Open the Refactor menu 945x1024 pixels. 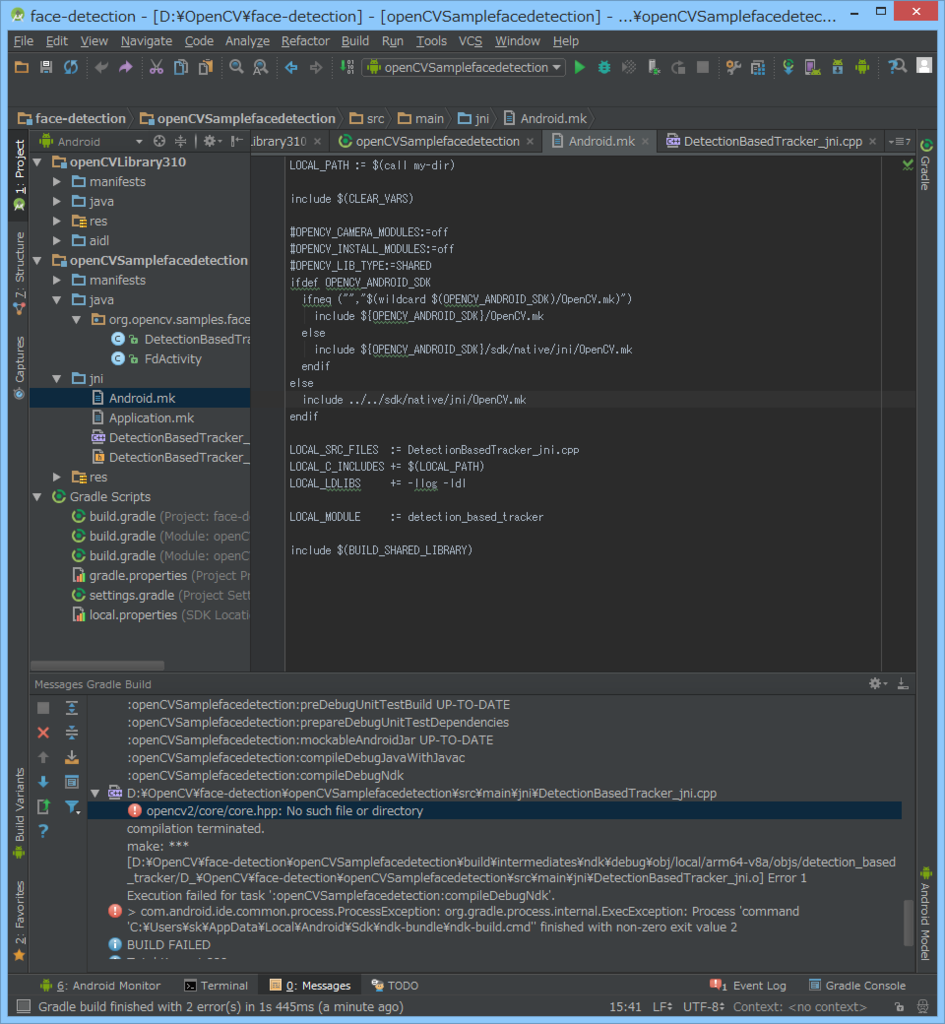coord(305,40)
